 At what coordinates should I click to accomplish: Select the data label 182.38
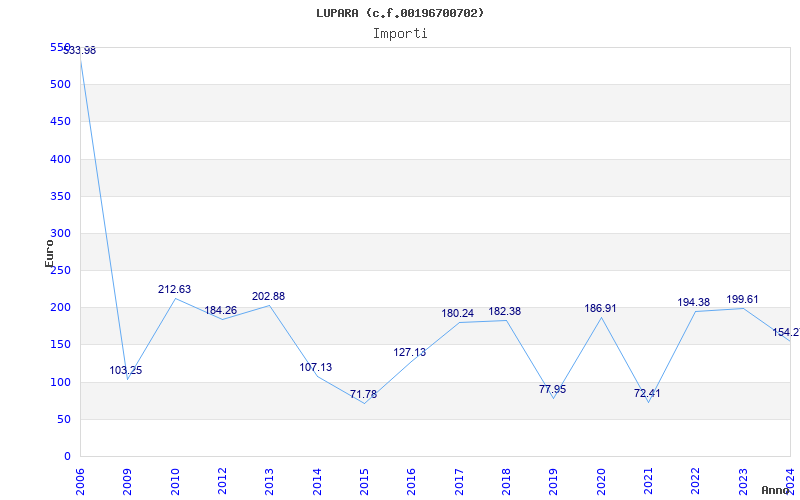505,311
